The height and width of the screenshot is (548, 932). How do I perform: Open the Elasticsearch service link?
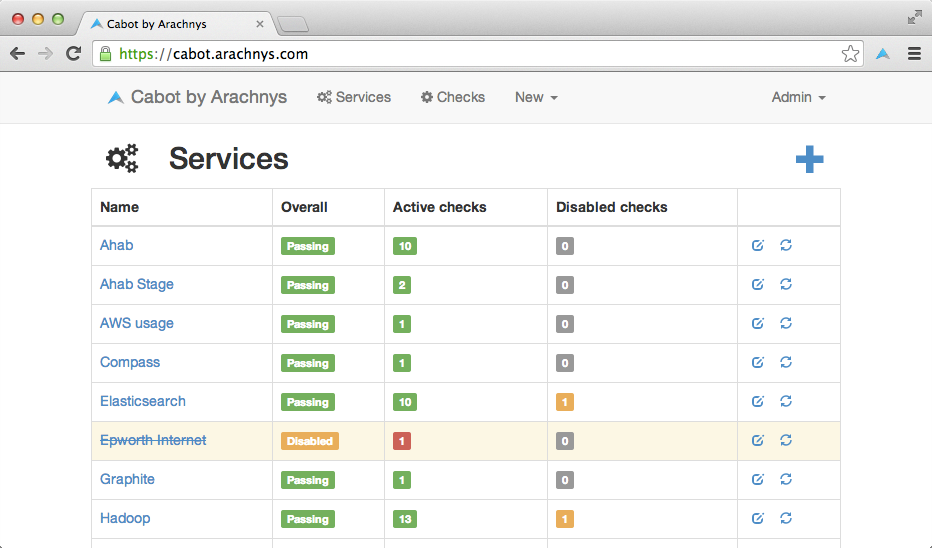point(143,402)
